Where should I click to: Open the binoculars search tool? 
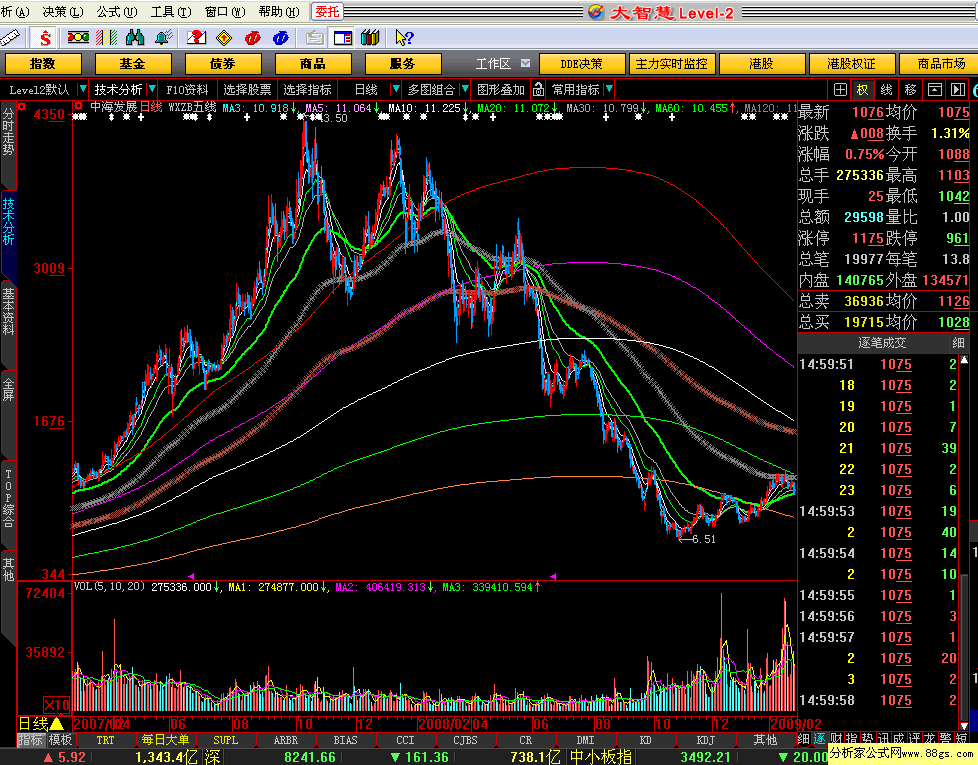135,38
